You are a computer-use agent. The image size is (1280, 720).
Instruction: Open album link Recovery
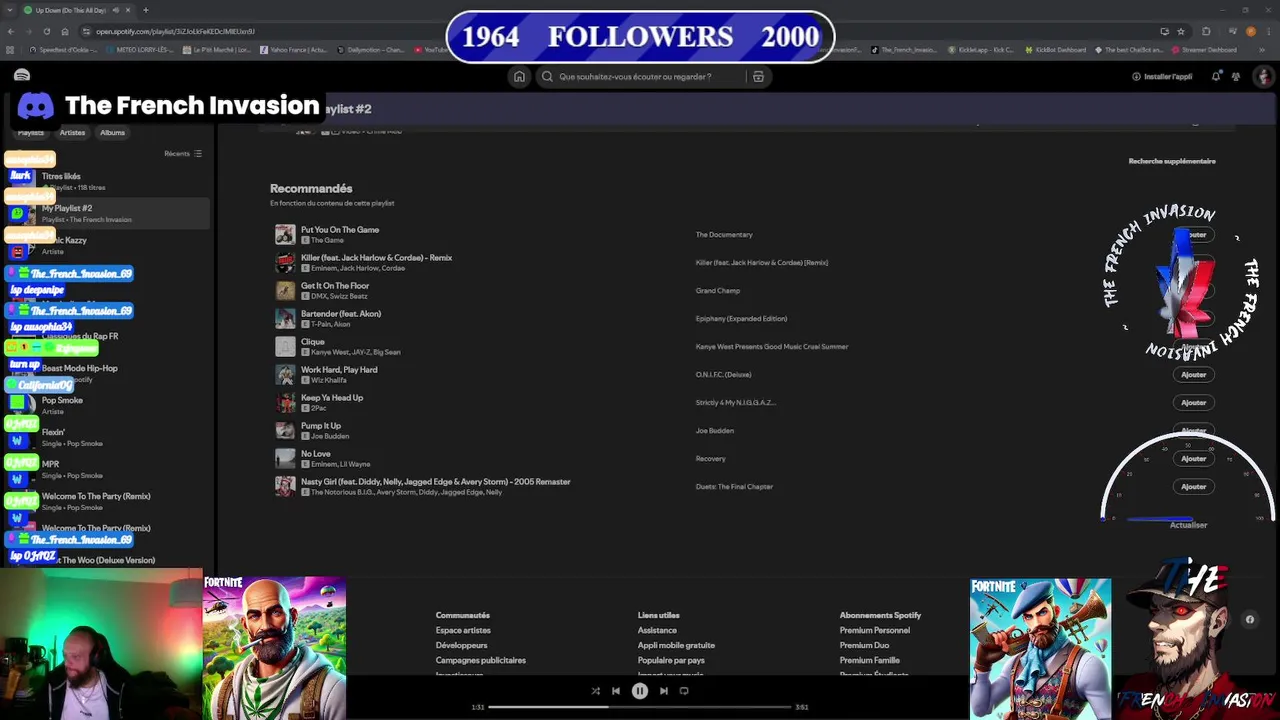(x=710, y=459)
